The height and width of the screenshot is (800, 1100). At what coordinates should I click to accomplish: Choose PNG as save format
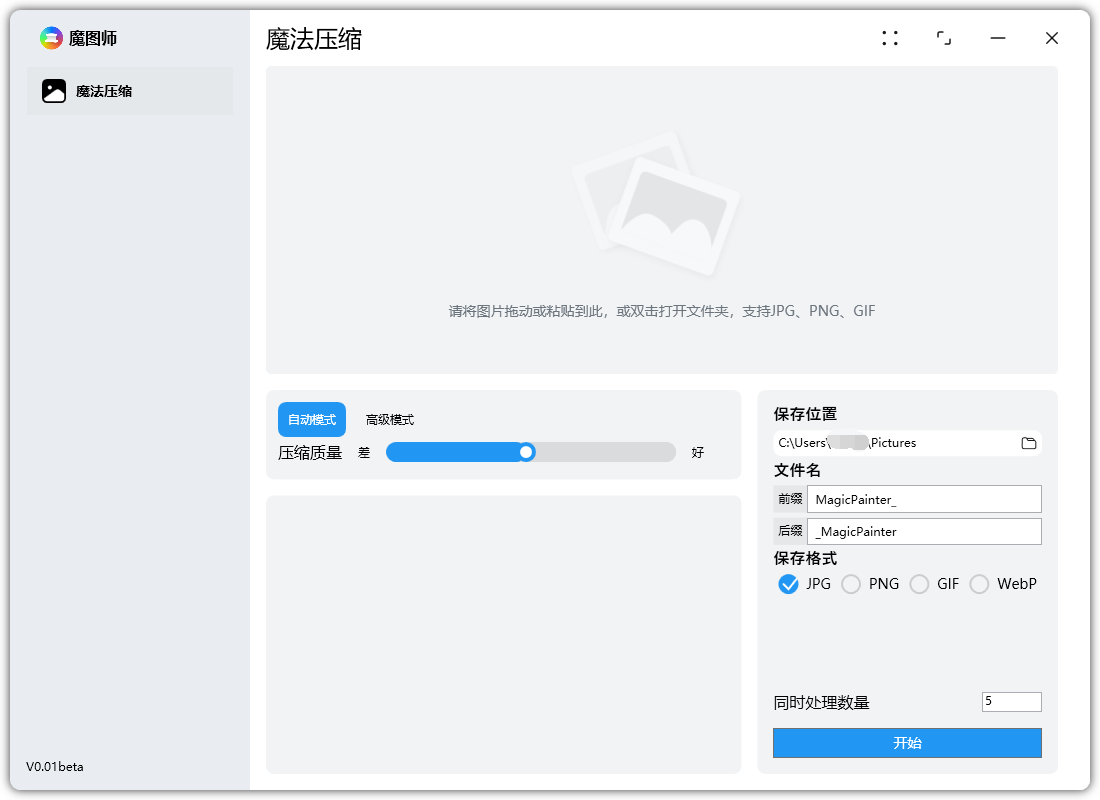[x=851, y=584]
